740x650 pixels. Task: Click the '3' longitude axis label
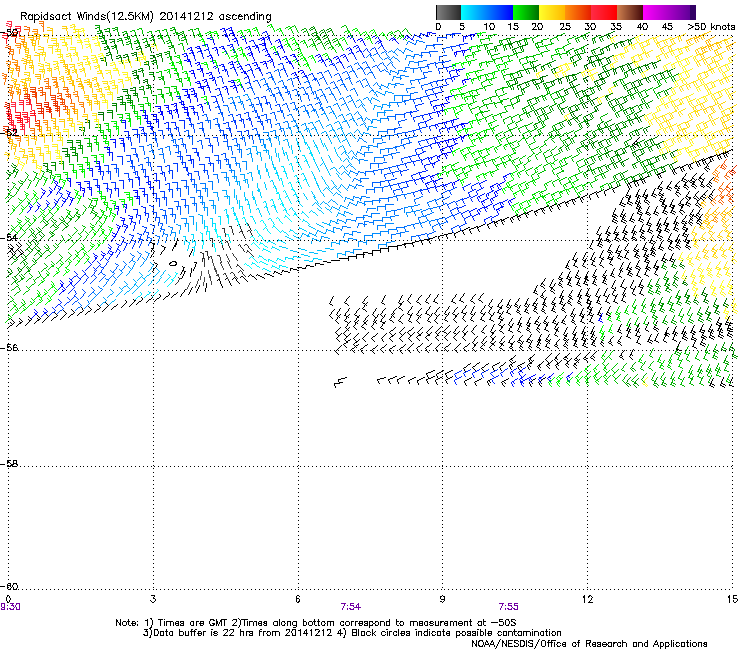pyautogui.click(x=153, y=599)
